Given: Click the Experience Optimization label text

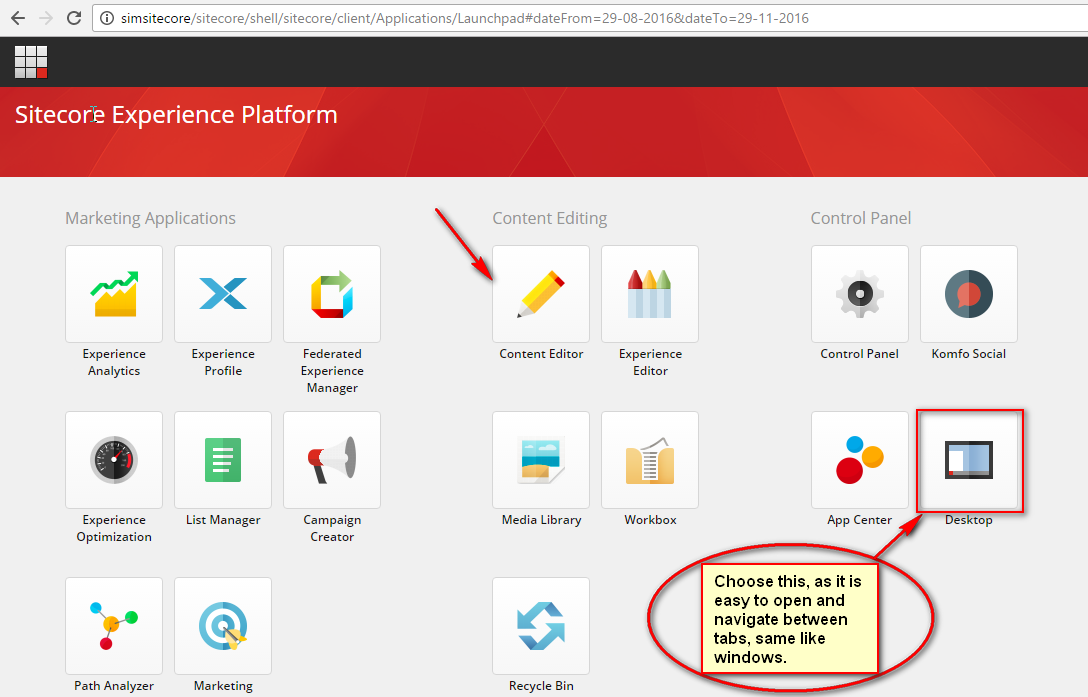Looking at the screenshot, I should (114, 528).
